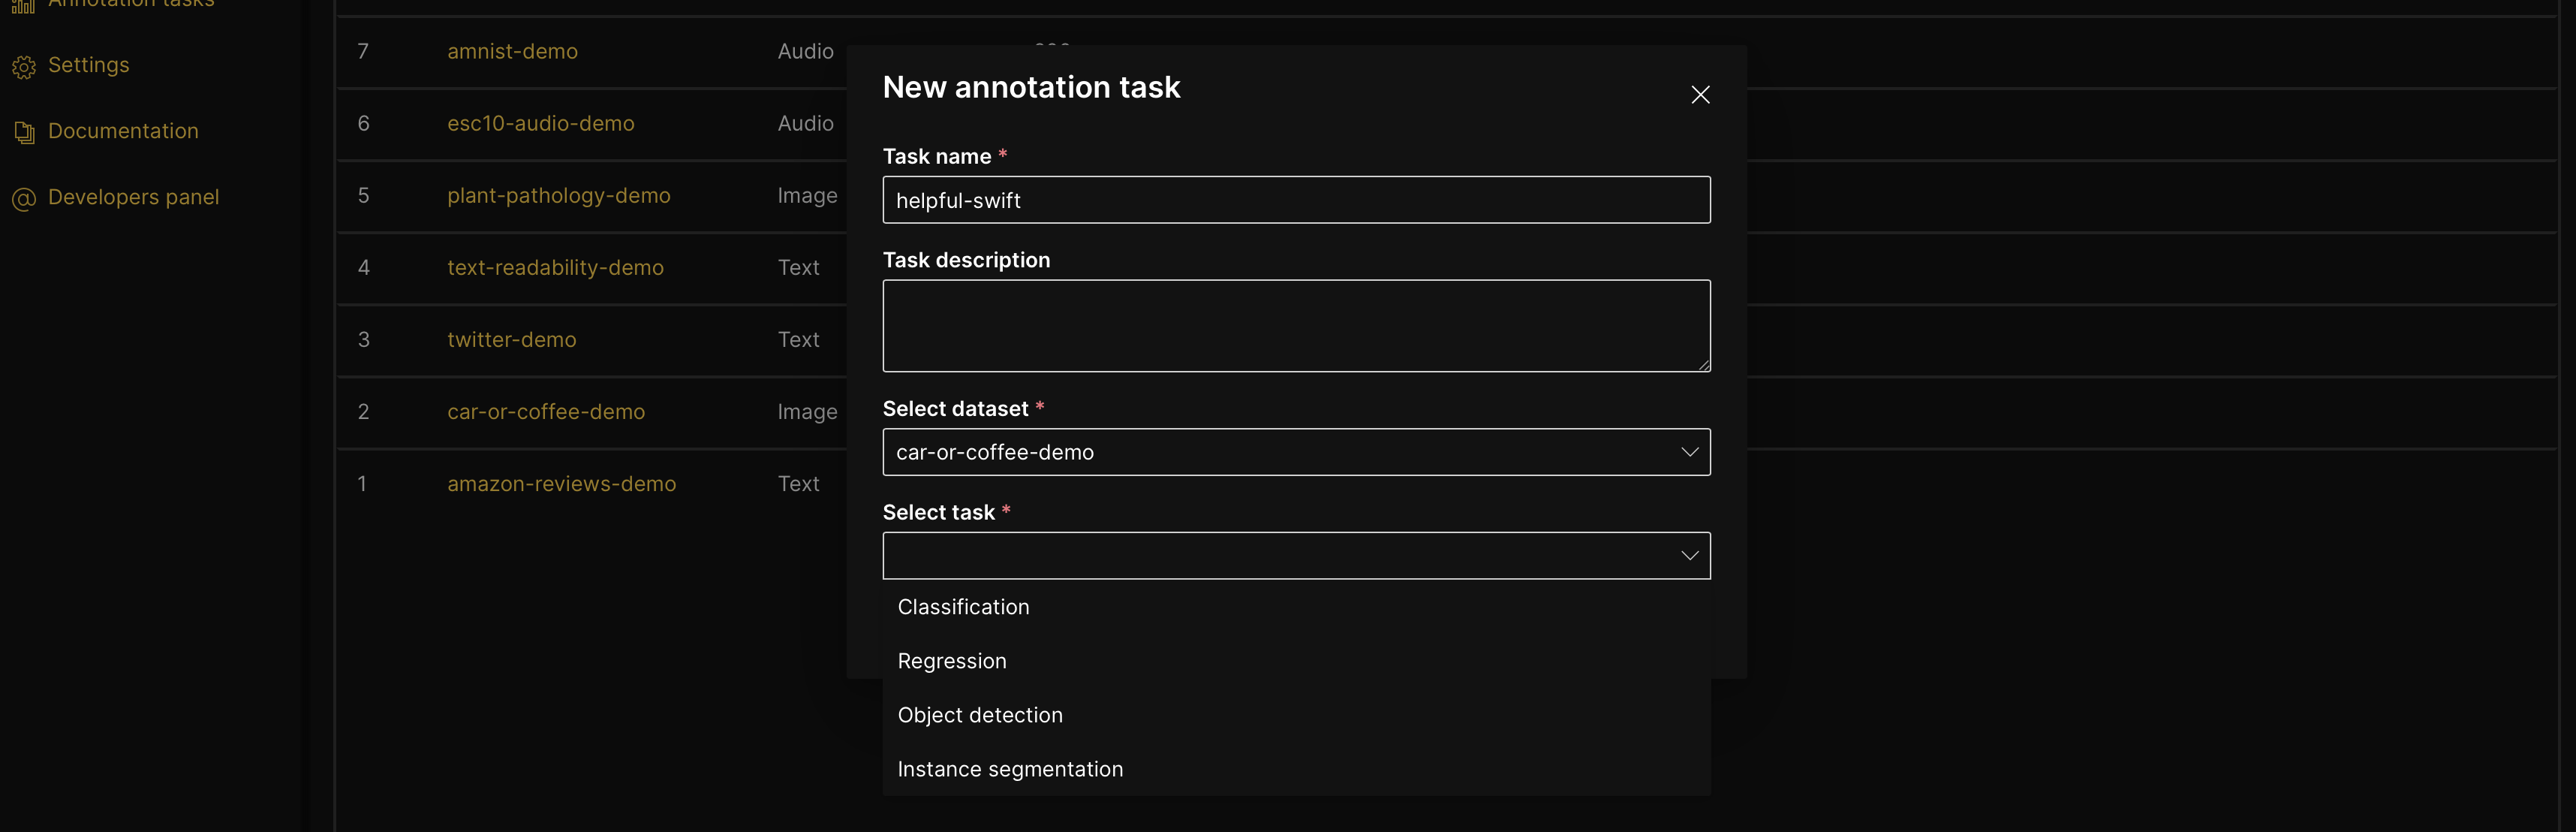Open the text-readability-demo dataset link

point(555,268)
